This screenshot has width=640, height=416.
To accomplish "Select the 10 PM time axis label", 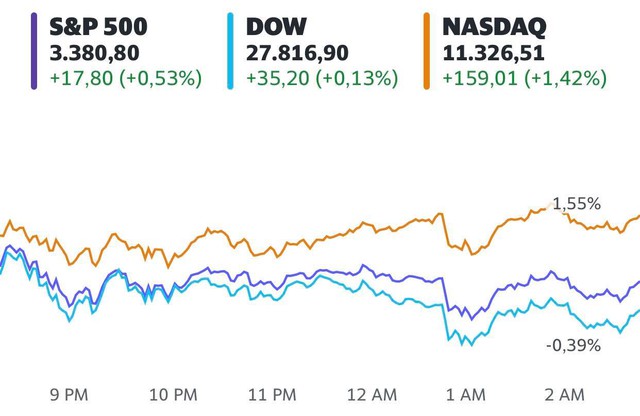I will [x=173, y=395].
